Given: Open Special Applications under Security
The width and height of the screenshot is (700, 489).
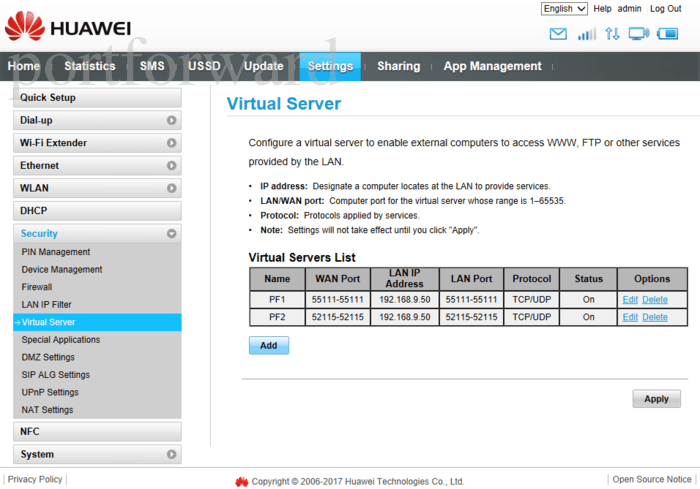Looking at the screenshot, I should pyautogui.click(x=61, y=339).
